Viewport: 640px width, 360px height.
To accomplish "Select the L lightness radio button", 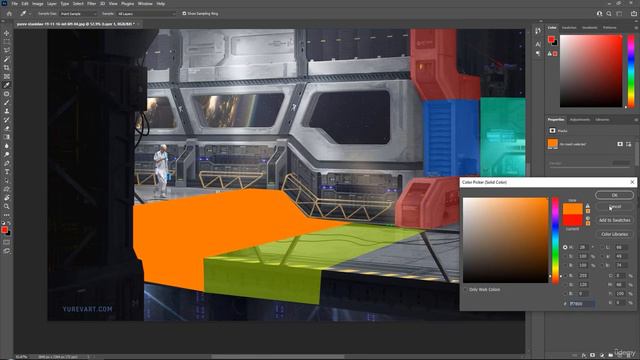I will pyautogui.click(x=602, y=247).
